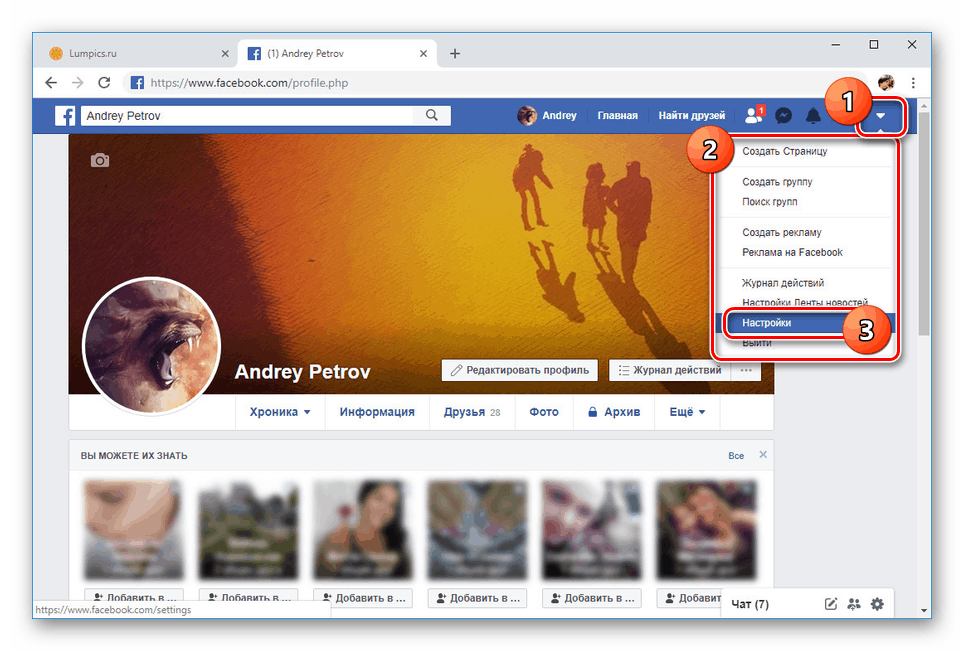Select Журнал действий in dropdown menu
This screenshot has height=651, width=964.
(x=782, y=283)
